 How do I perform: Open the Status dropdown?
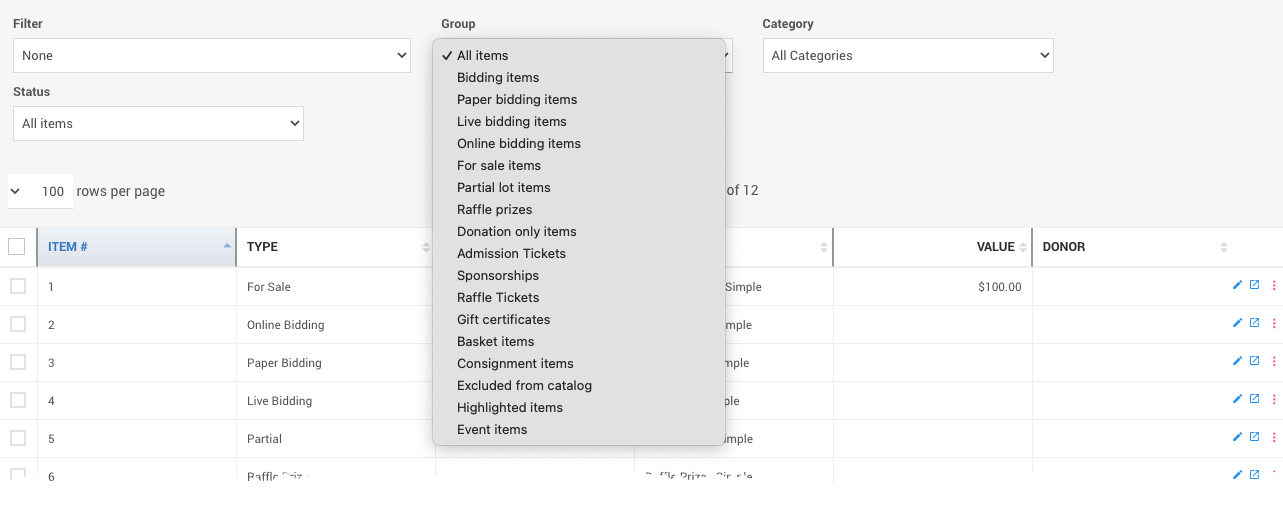(x=158, y=124)
